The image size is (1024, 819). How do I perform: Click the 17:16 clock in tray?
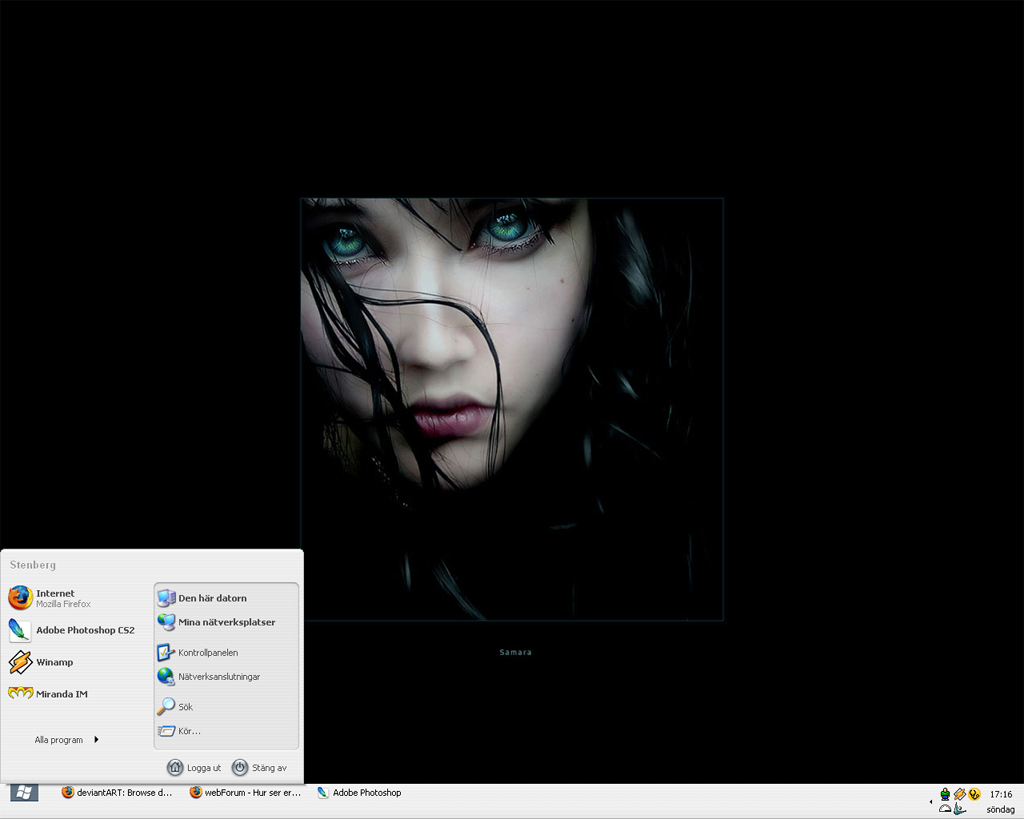tap(1000, 794)
